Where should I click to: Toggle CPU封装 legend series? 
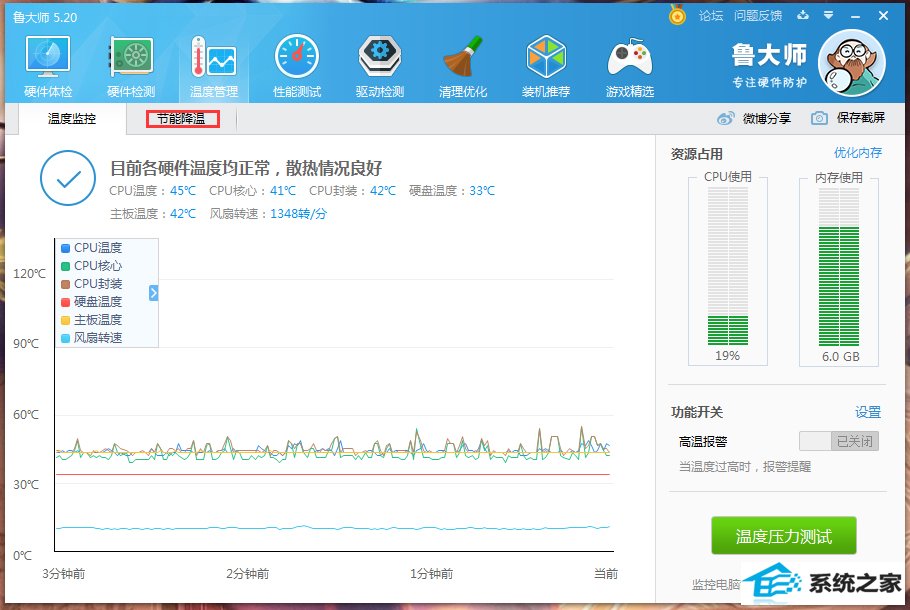pos(91,284)
